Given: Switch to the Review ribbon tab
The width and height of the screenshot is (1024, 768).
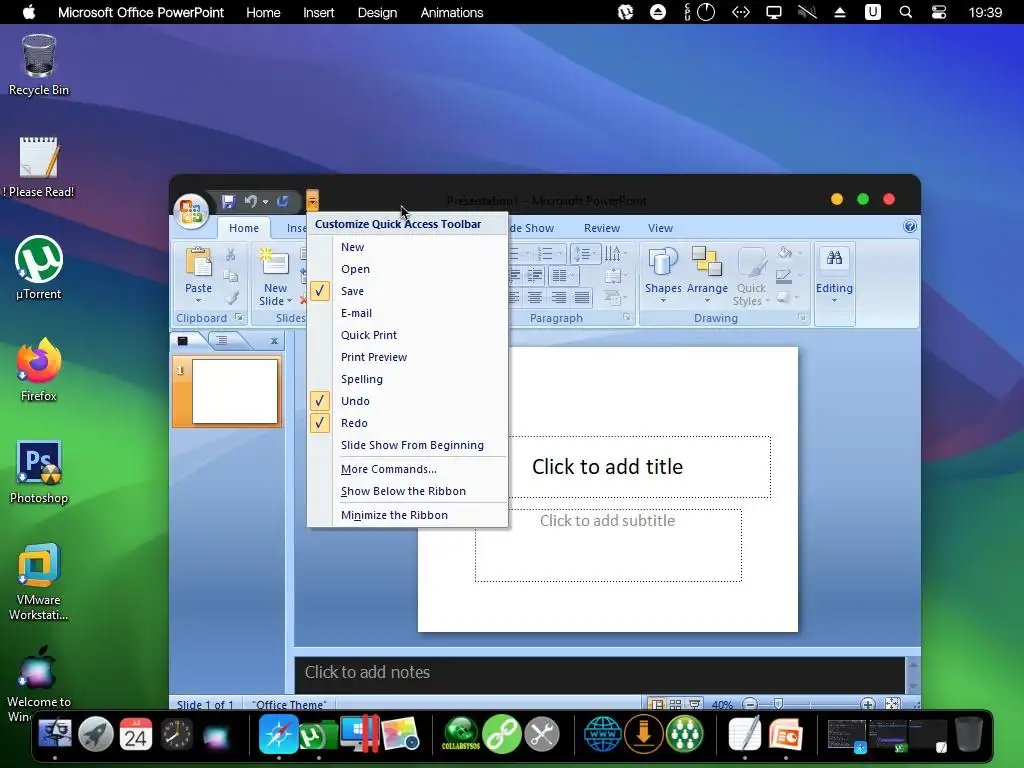Looking at the screenshot, I should coord(601,228).
